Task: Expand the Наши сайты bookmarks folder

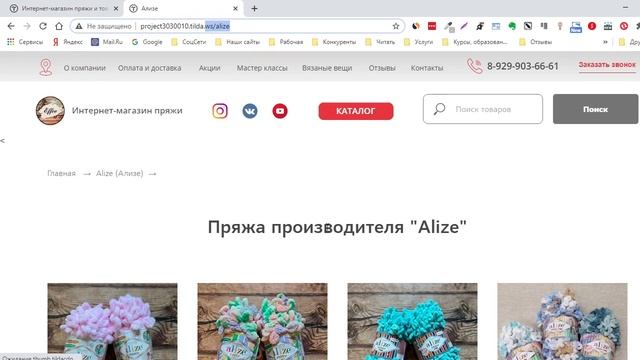Action: point(237,42)
